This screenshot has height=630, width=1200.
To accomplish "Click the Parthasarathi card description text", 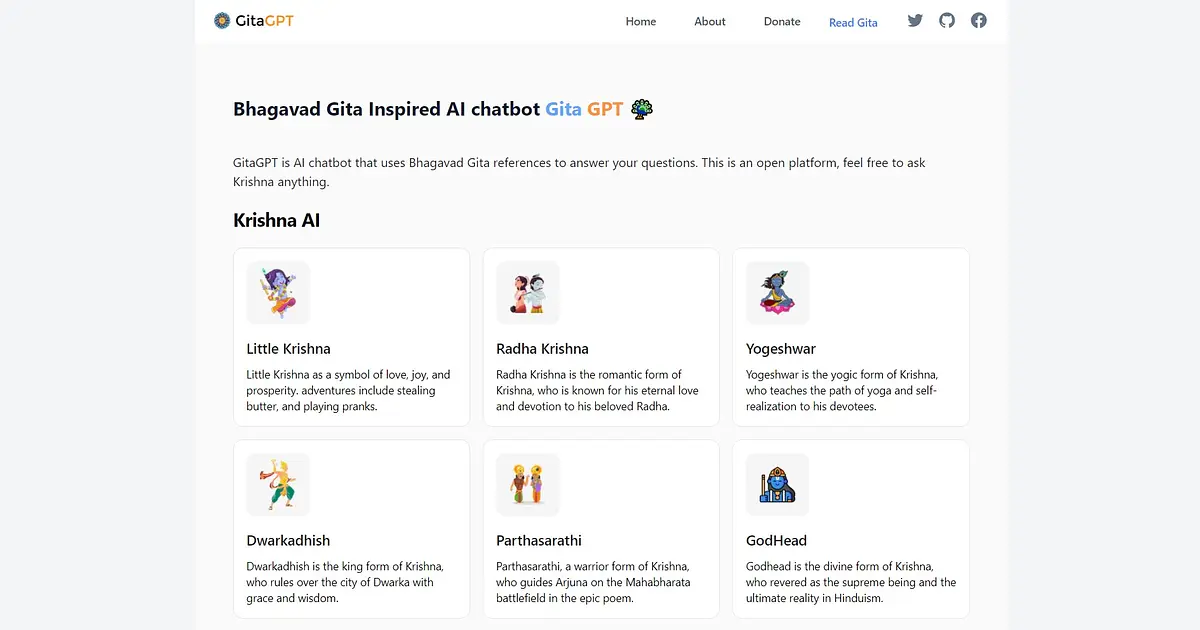I will click(594, 583).
